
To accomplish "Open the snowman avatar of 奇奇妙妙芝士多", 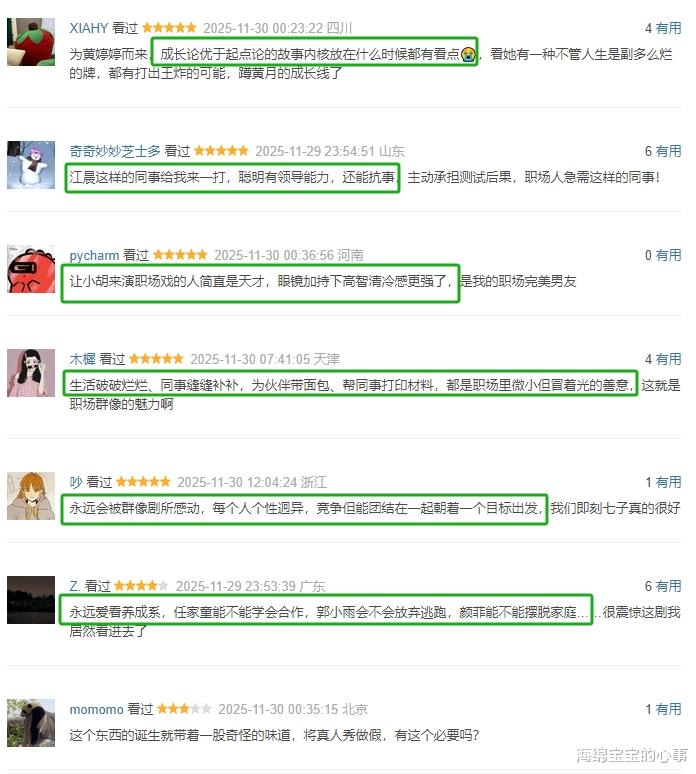I will click(x=31, y=165).
